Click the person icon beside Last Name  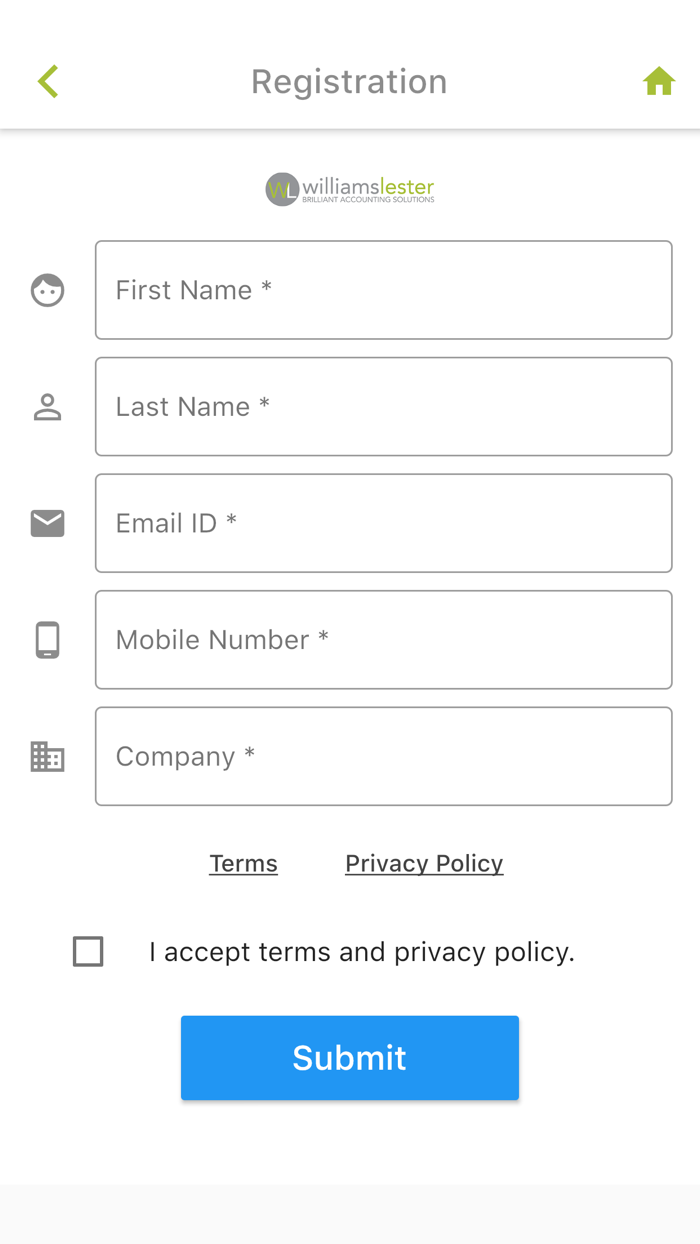(47, 407)
